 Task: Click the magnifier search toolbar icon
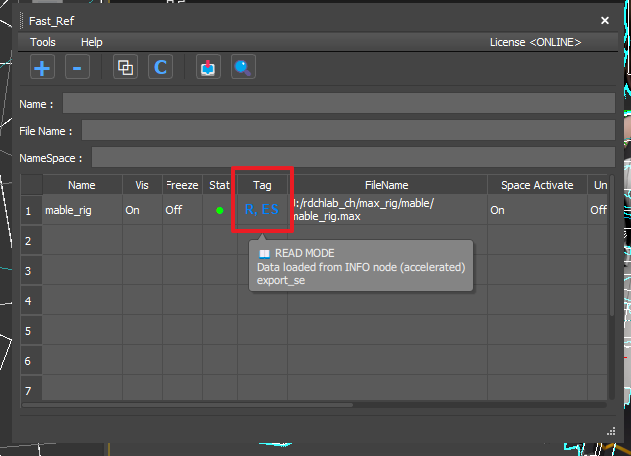(243, 68)
